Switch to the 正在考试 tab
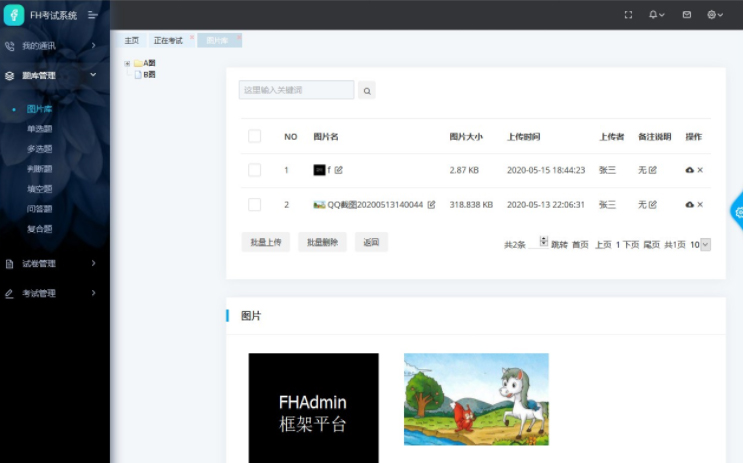This screenshot has height=463, width=745. (168, 41)
